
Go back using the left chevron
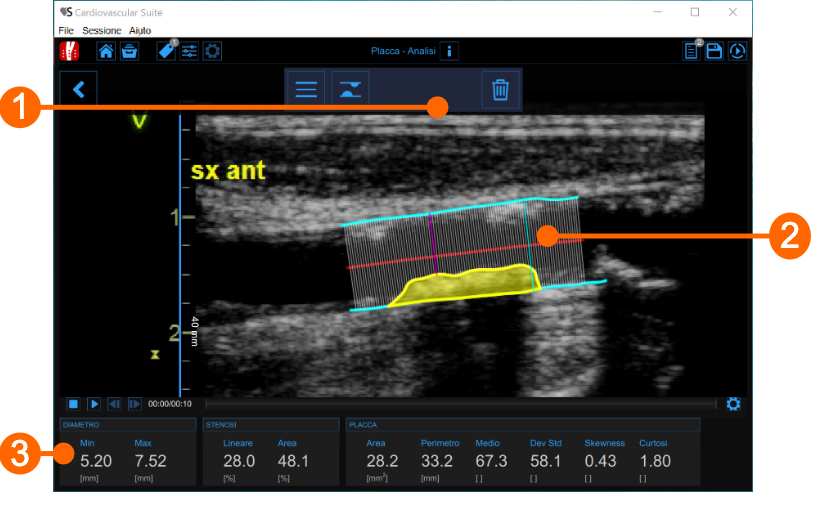tap(78, 89)
